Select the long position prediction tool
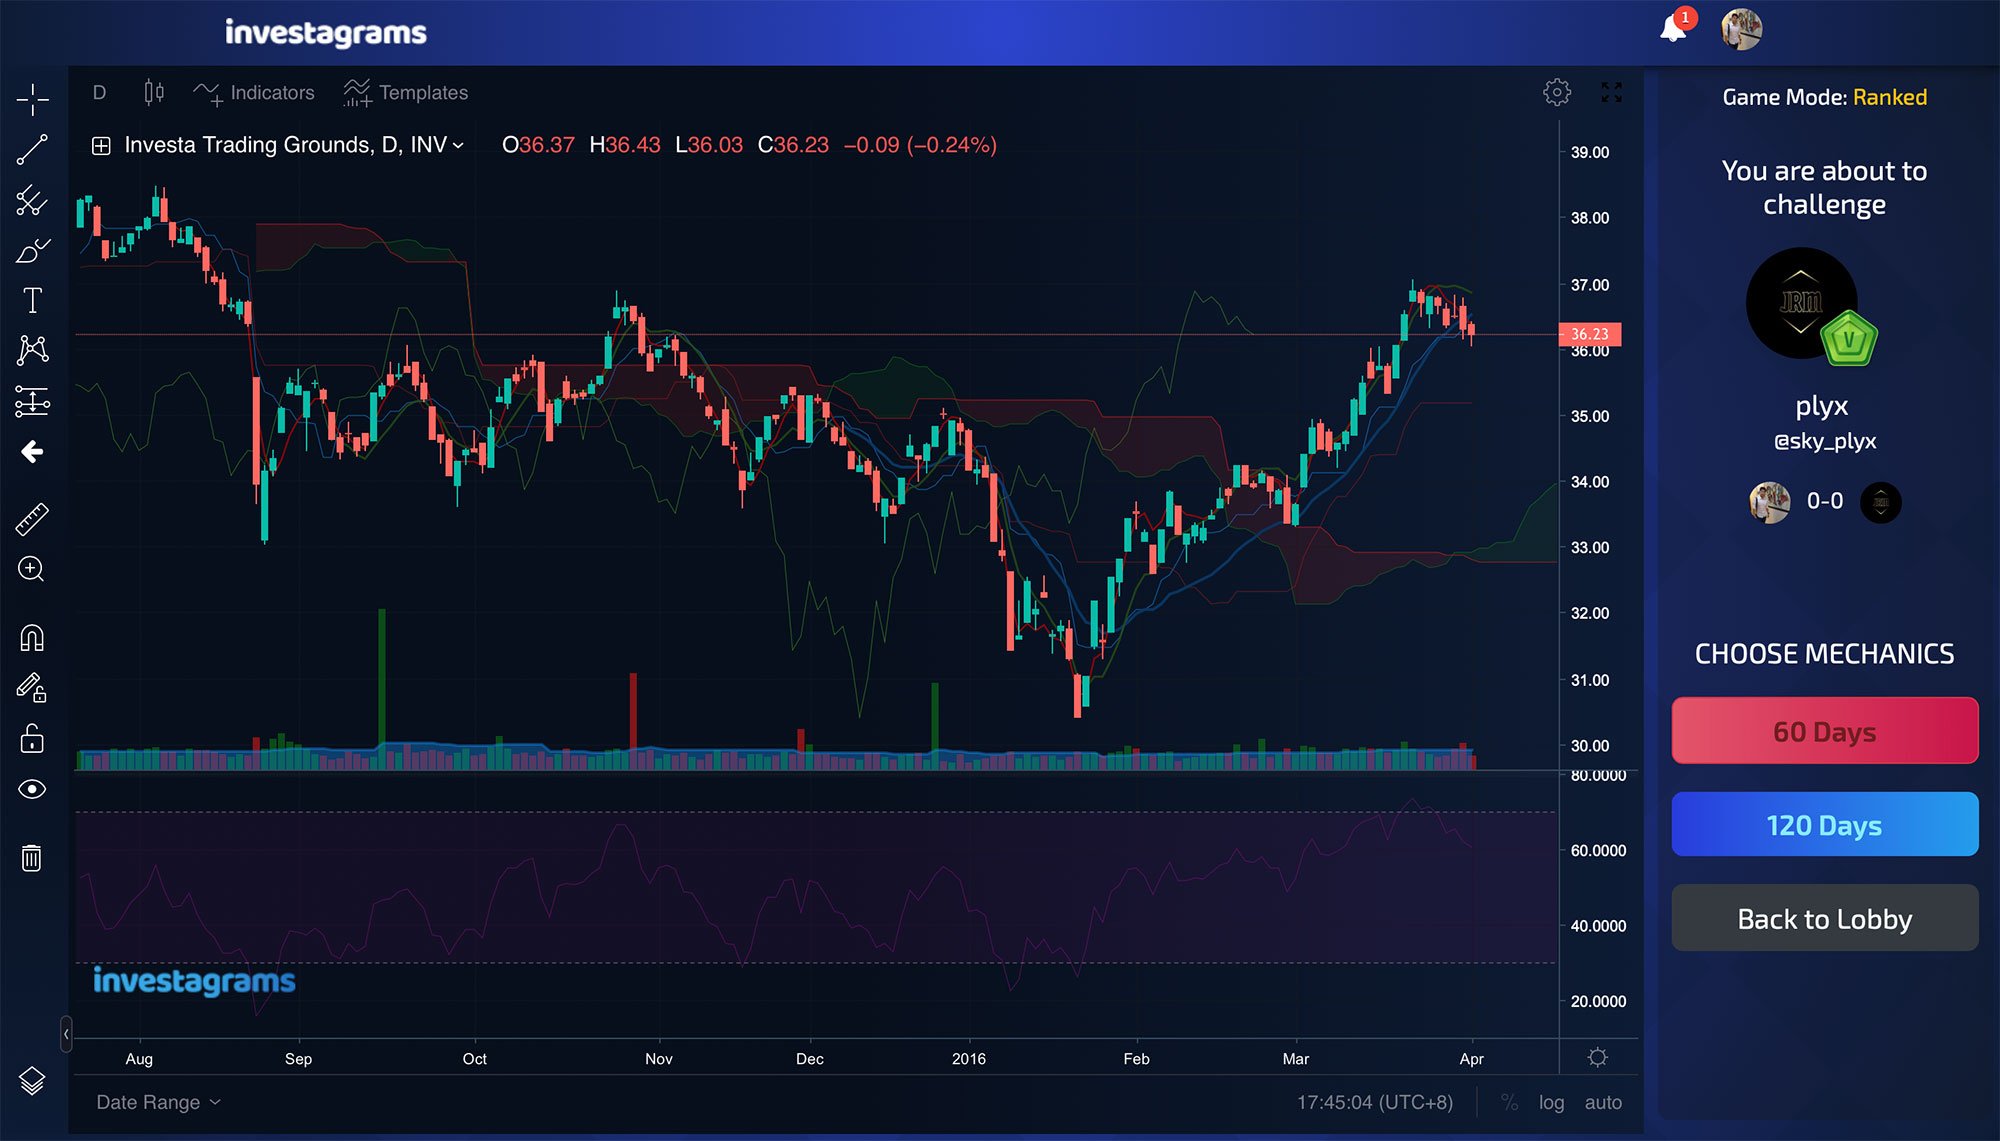The image size is (2000, 1141). (32, 401)
